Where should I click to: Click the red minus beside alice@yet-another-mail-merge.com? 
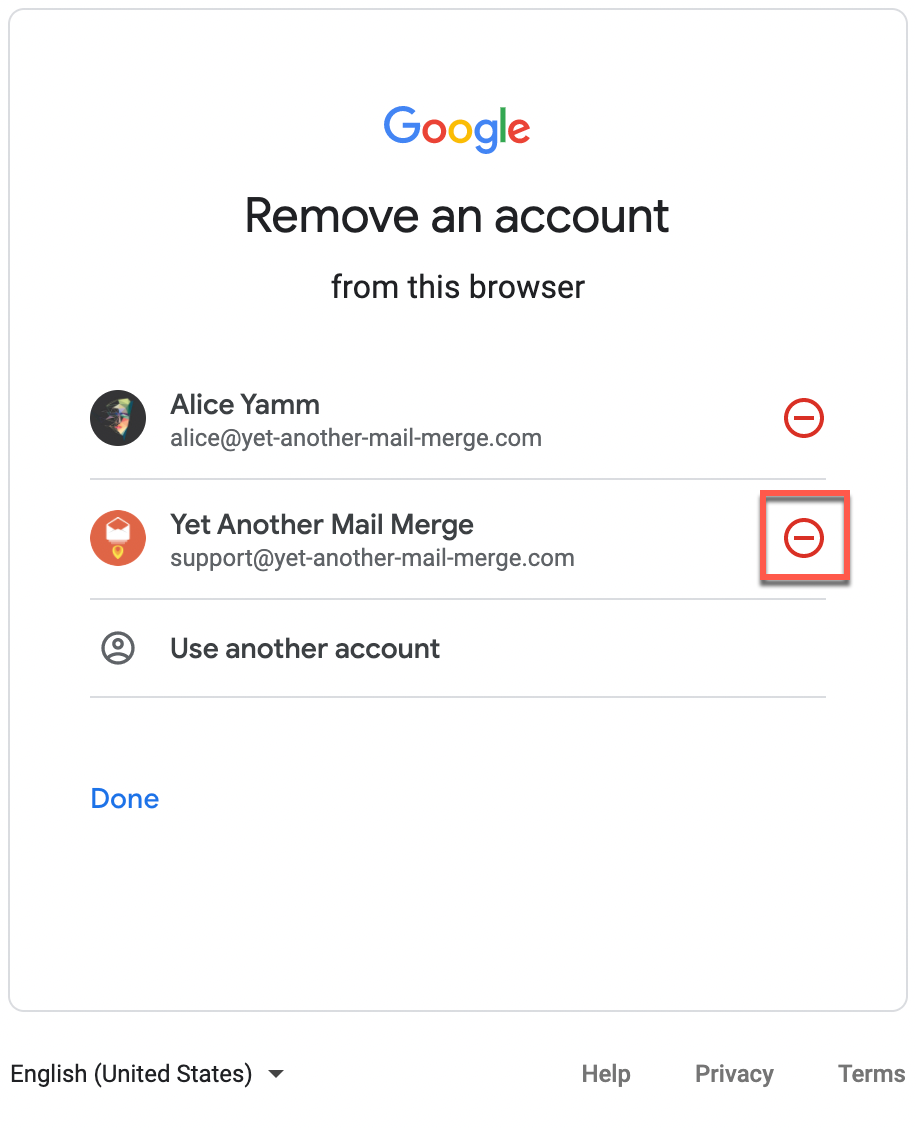tap(804, 418)
